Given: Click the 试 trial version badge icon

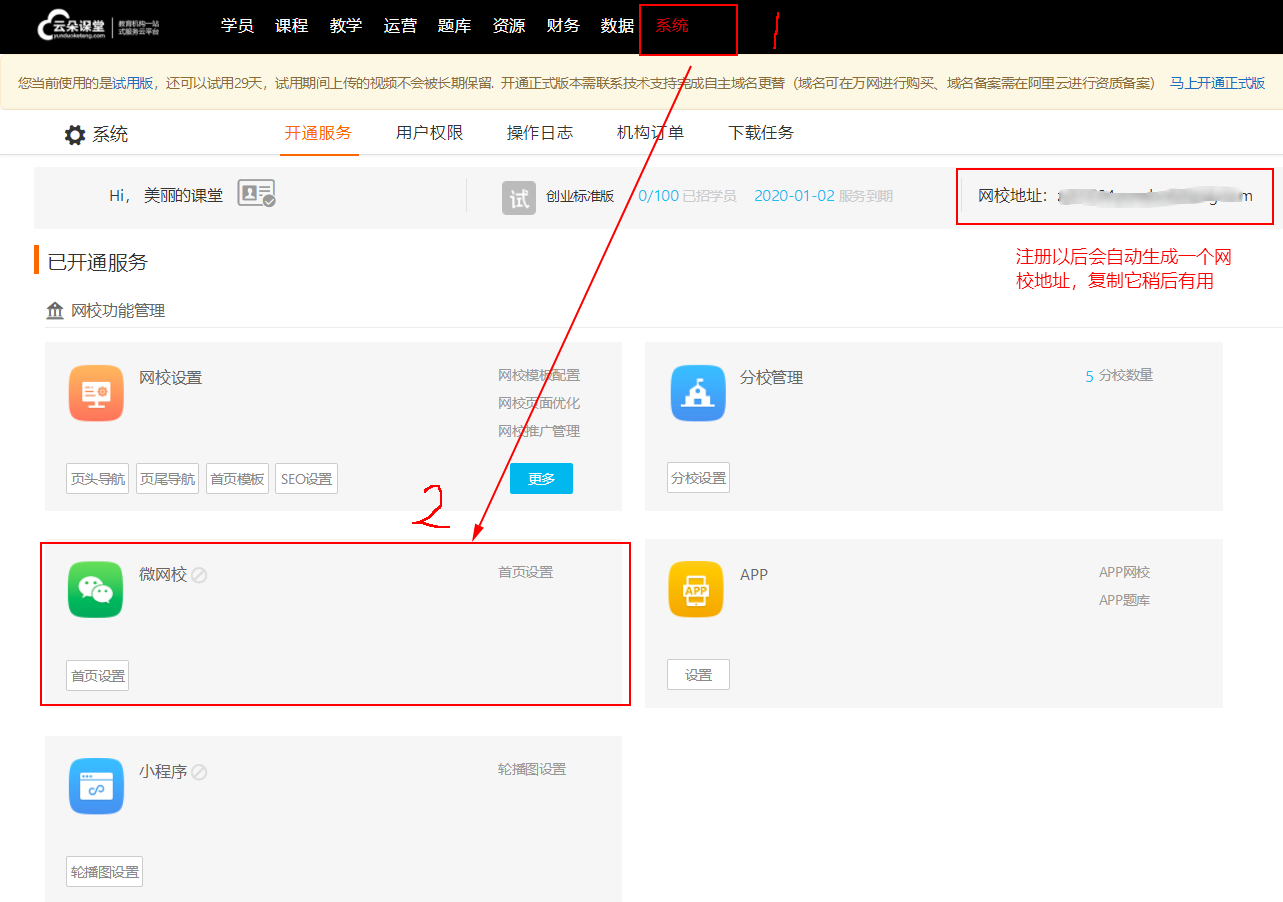Looking at the screenshot, I should click(519, 198).
